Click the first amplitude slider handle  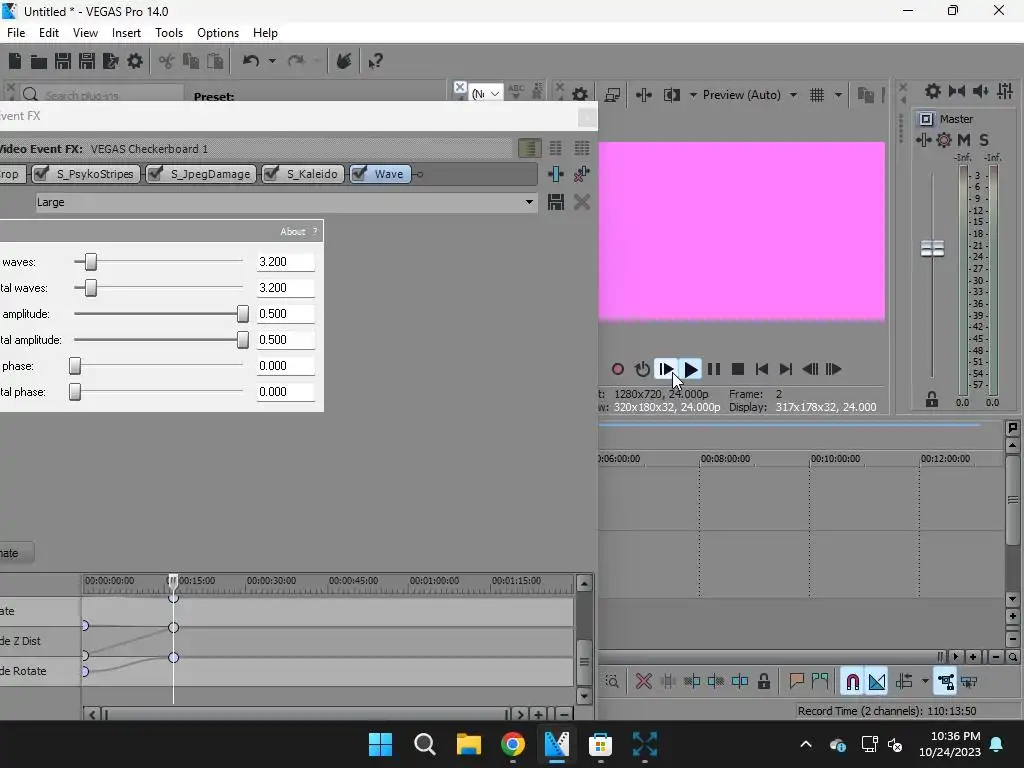243,313
